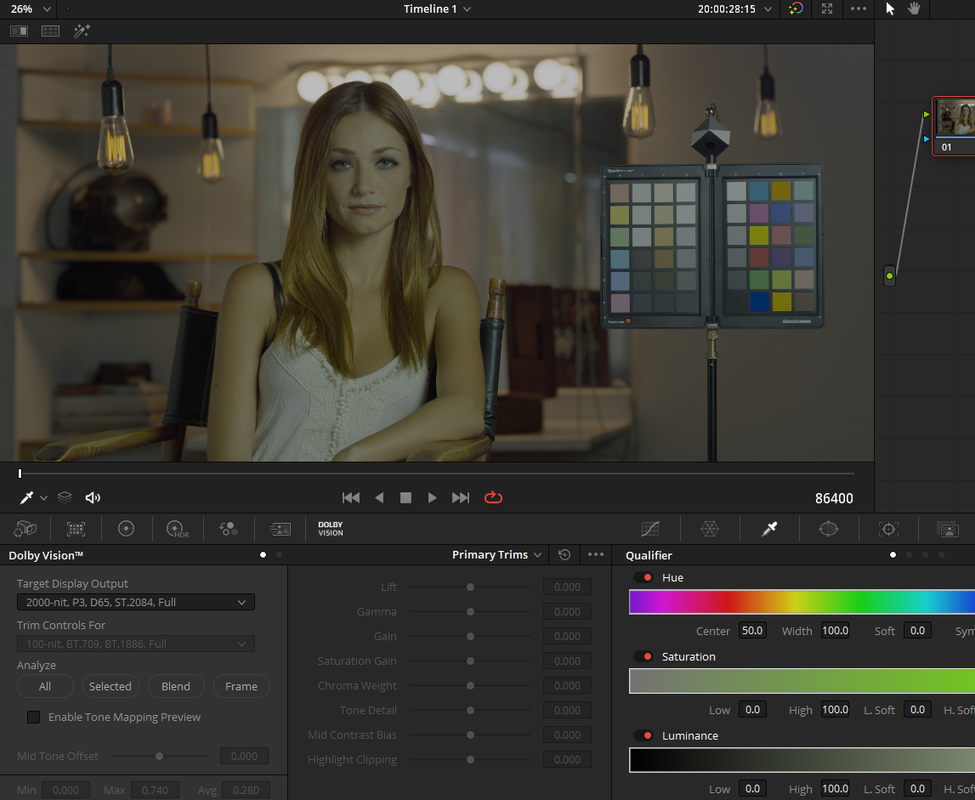Toggle the audio mute speaker icon

(x=93, y=497)
